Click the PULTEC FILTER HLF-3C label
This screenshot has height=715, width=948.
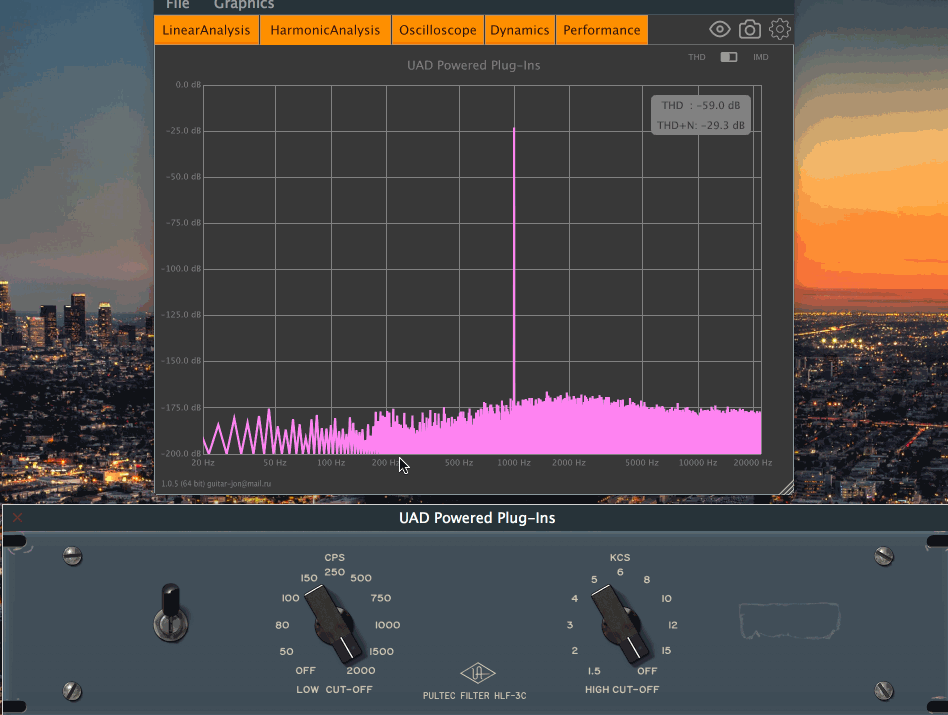475,696
